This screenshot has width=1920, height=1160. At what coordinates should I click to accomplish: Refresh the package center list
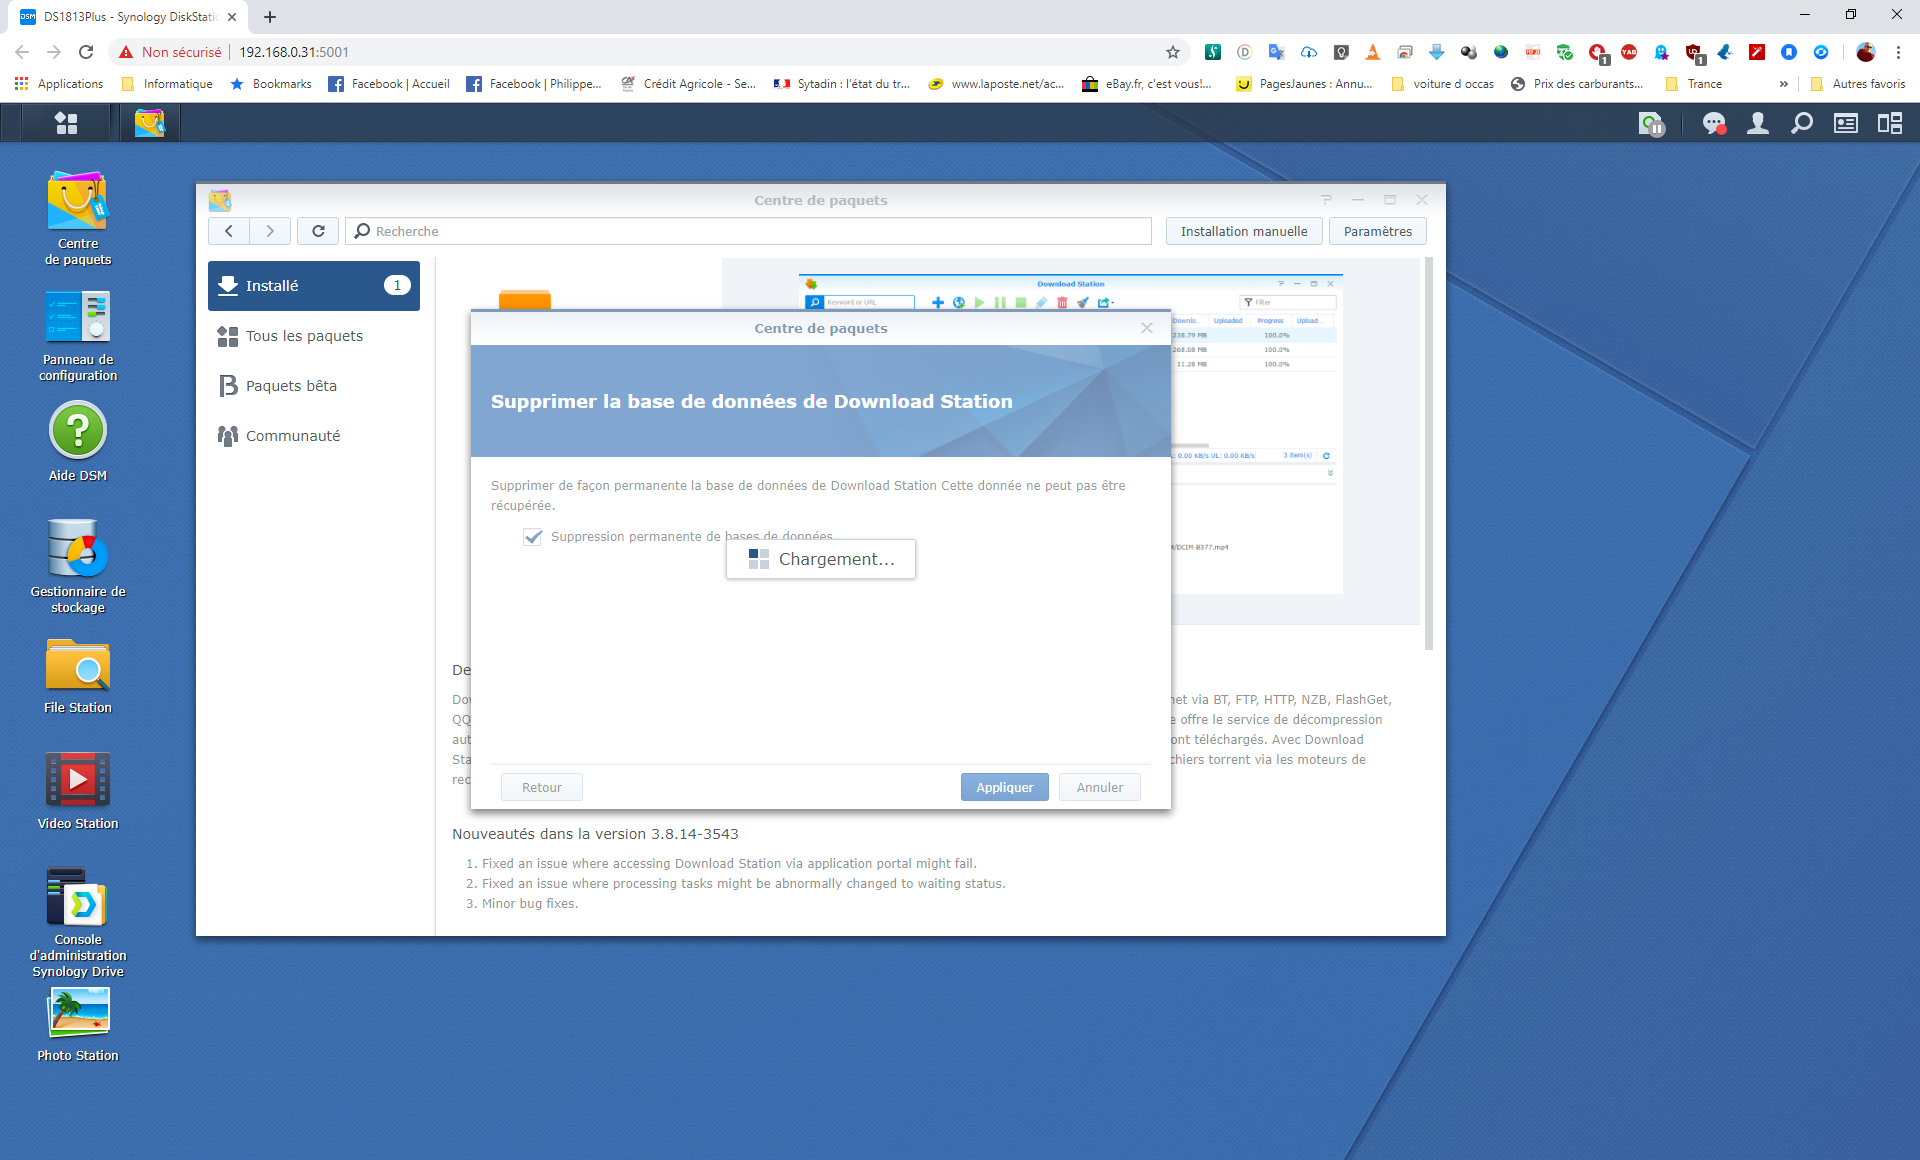point(318,231)
